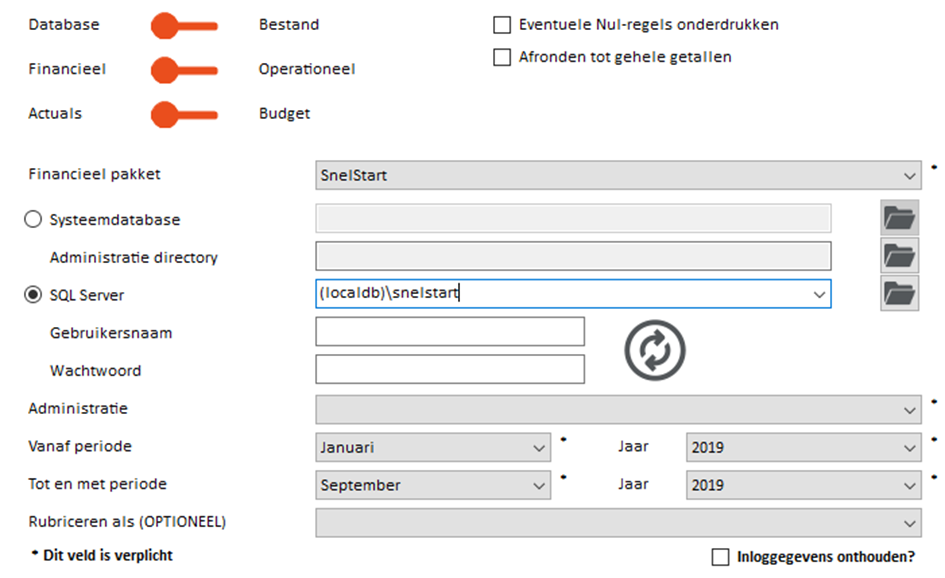Enable Eventuele Nul-regels onderdrukken checkbox
The height and width of the screenshot is (578, 945).
502,25
